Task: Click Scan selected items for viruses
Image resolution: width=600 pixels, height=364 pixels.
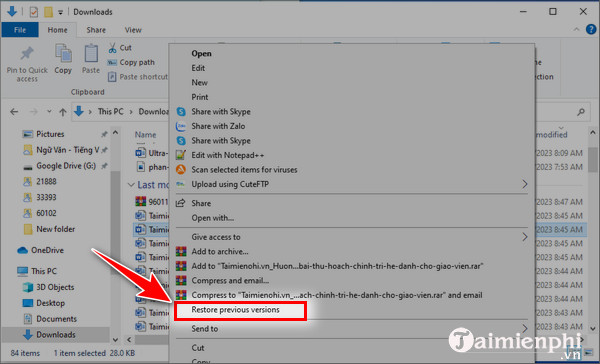Action: (244, 170)
